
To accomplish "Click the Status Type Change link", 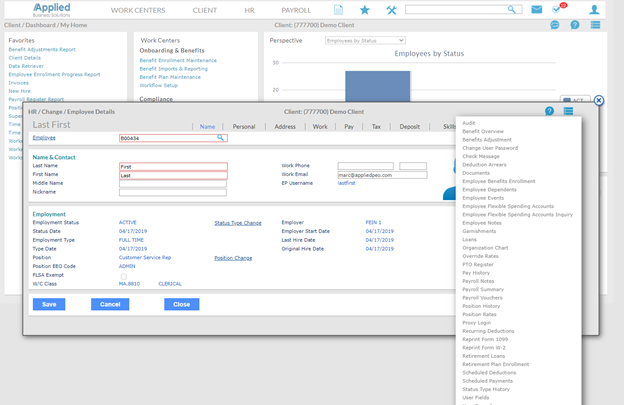I will (238, 223).
